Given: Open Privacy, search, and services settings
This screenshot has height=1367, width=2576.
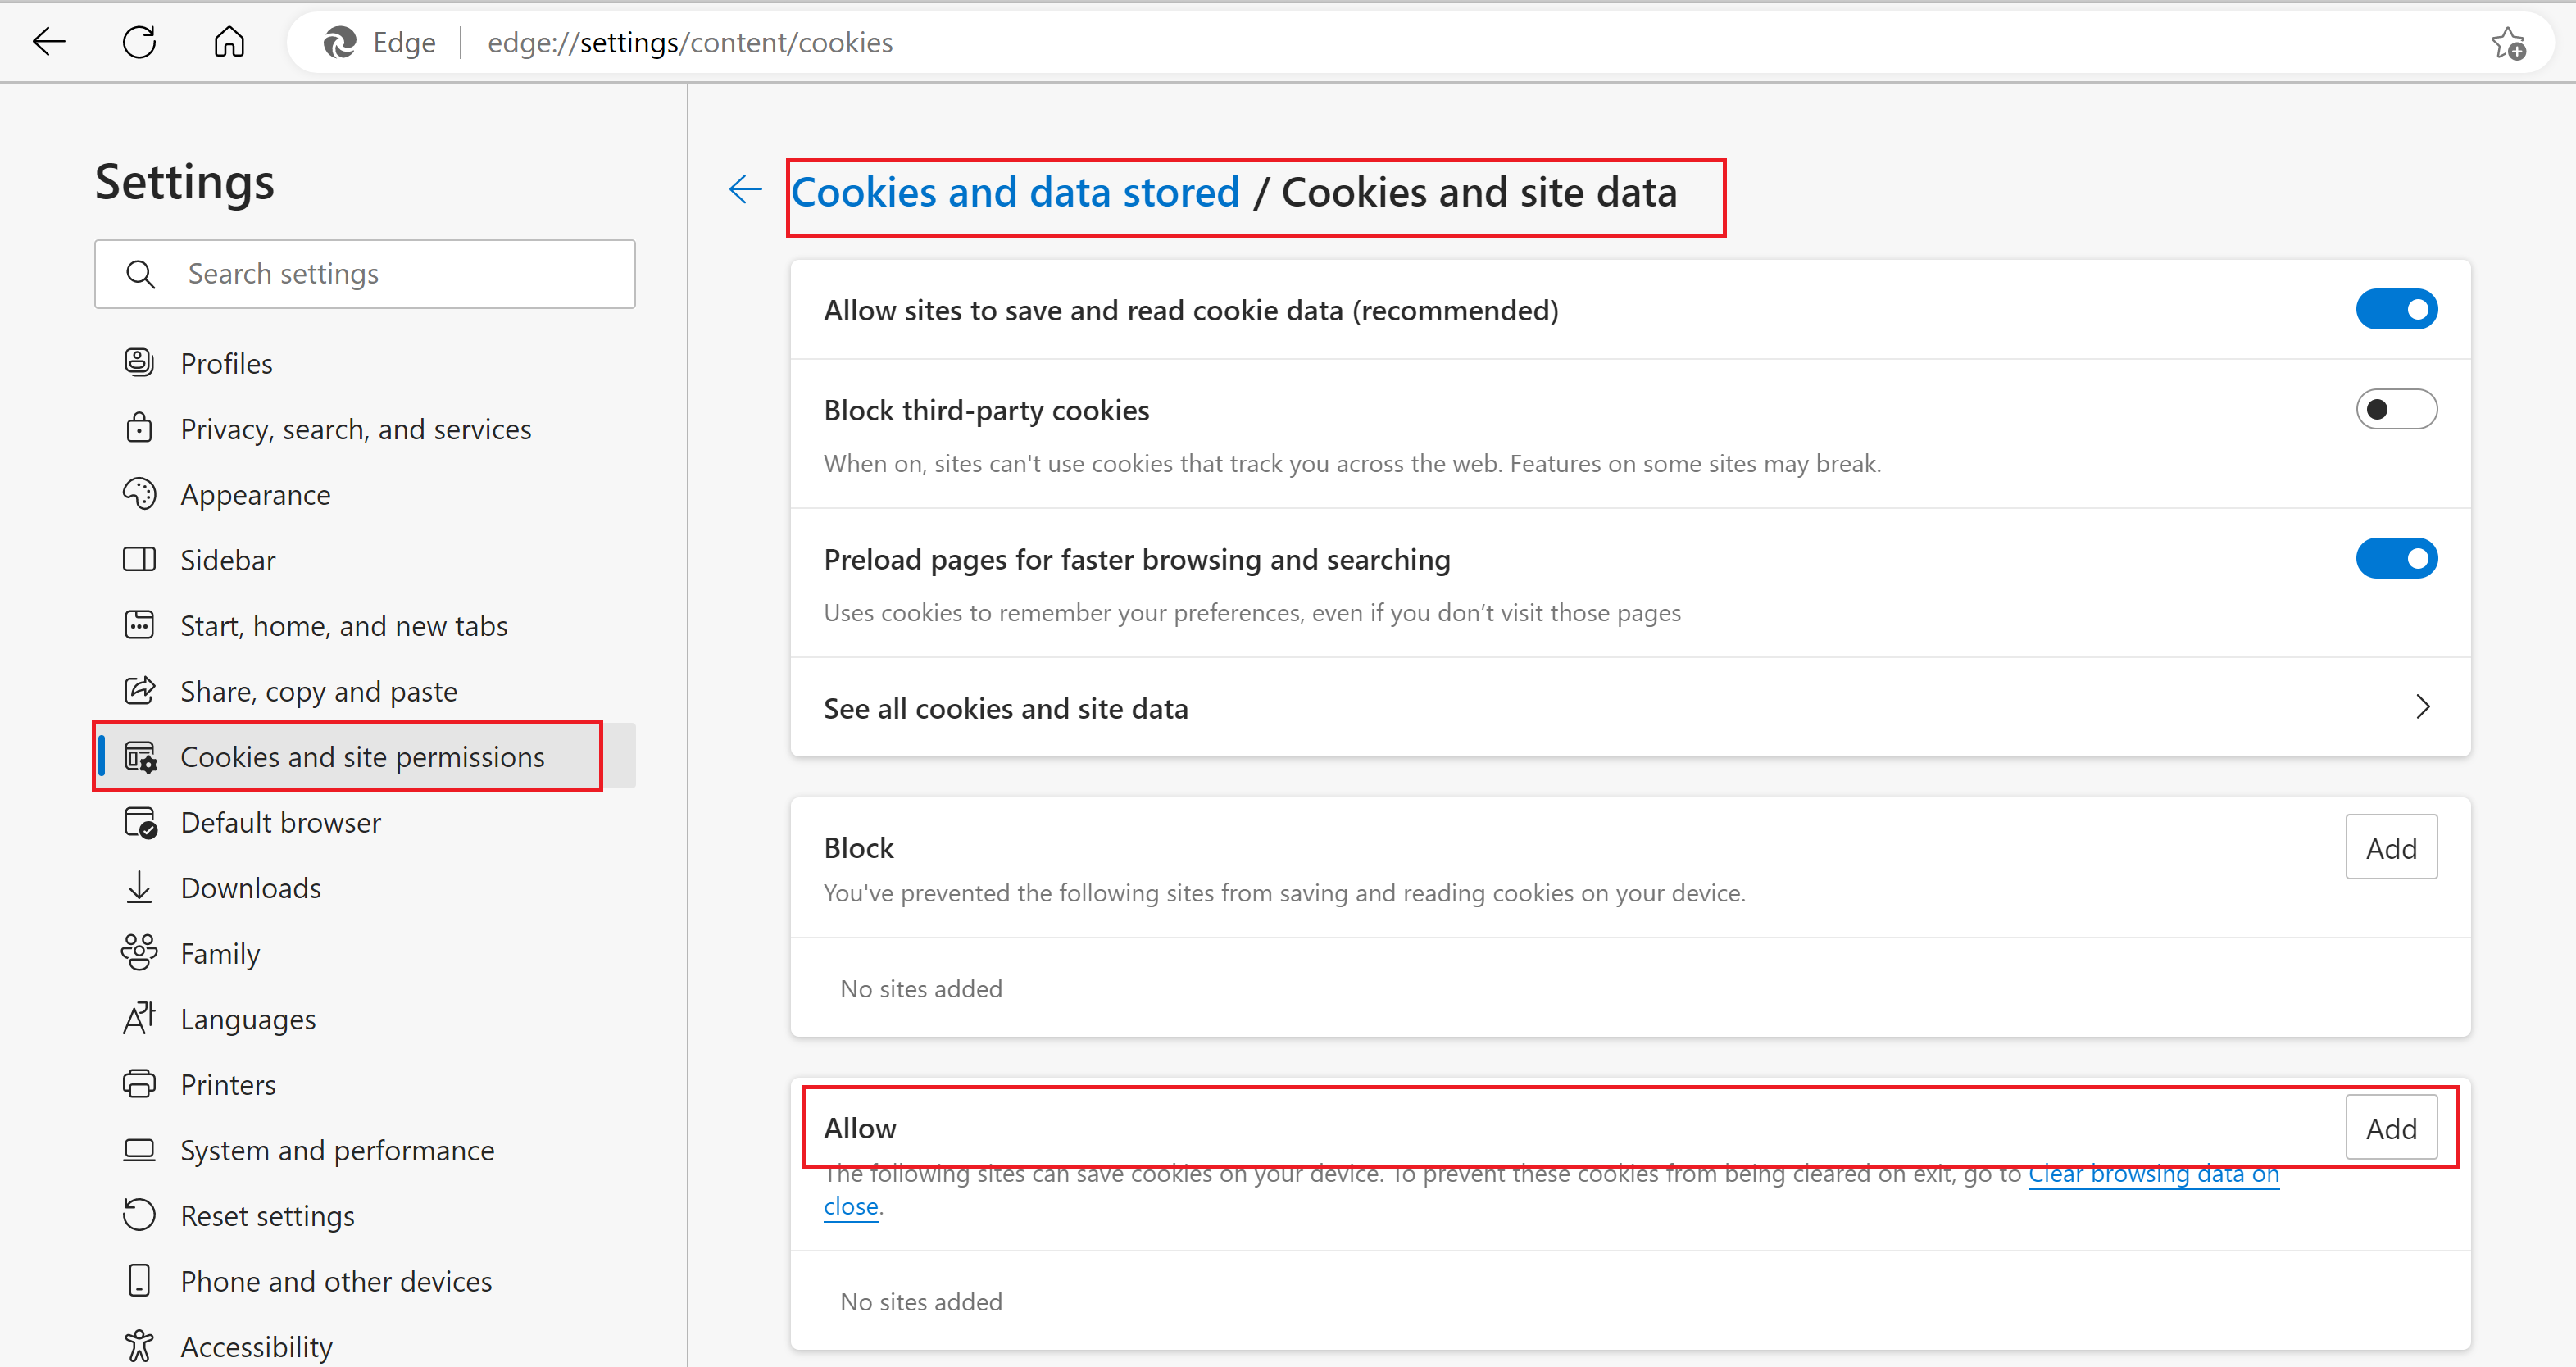Looking at the screenshot, I should [355, 429].
